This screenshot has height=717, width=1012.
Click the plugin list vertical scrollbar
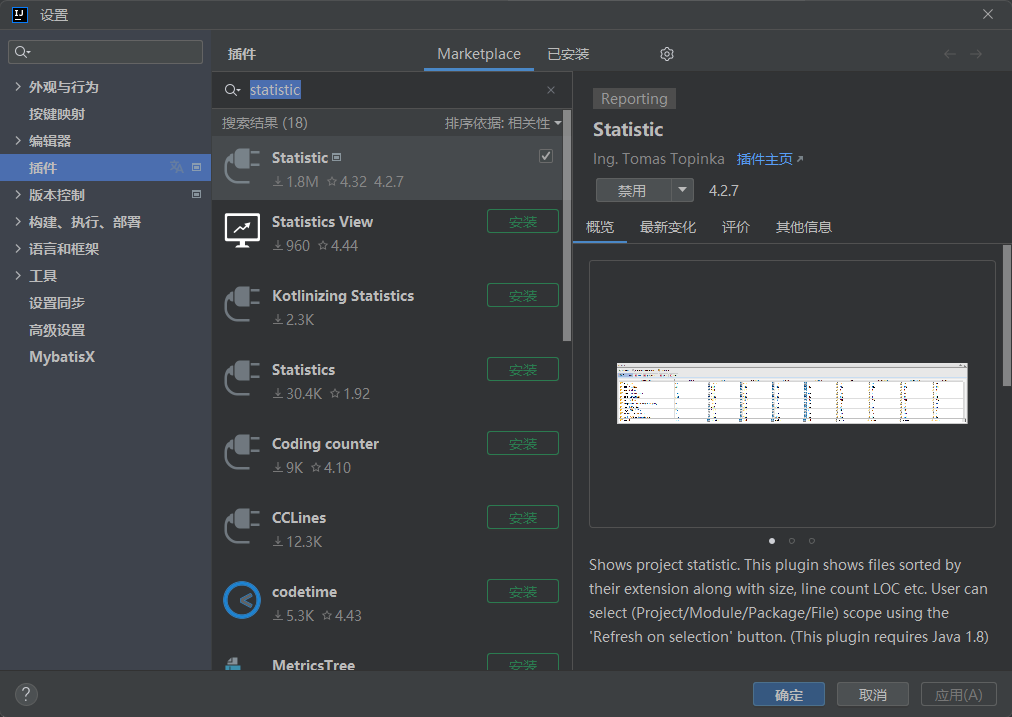point(567,230)
